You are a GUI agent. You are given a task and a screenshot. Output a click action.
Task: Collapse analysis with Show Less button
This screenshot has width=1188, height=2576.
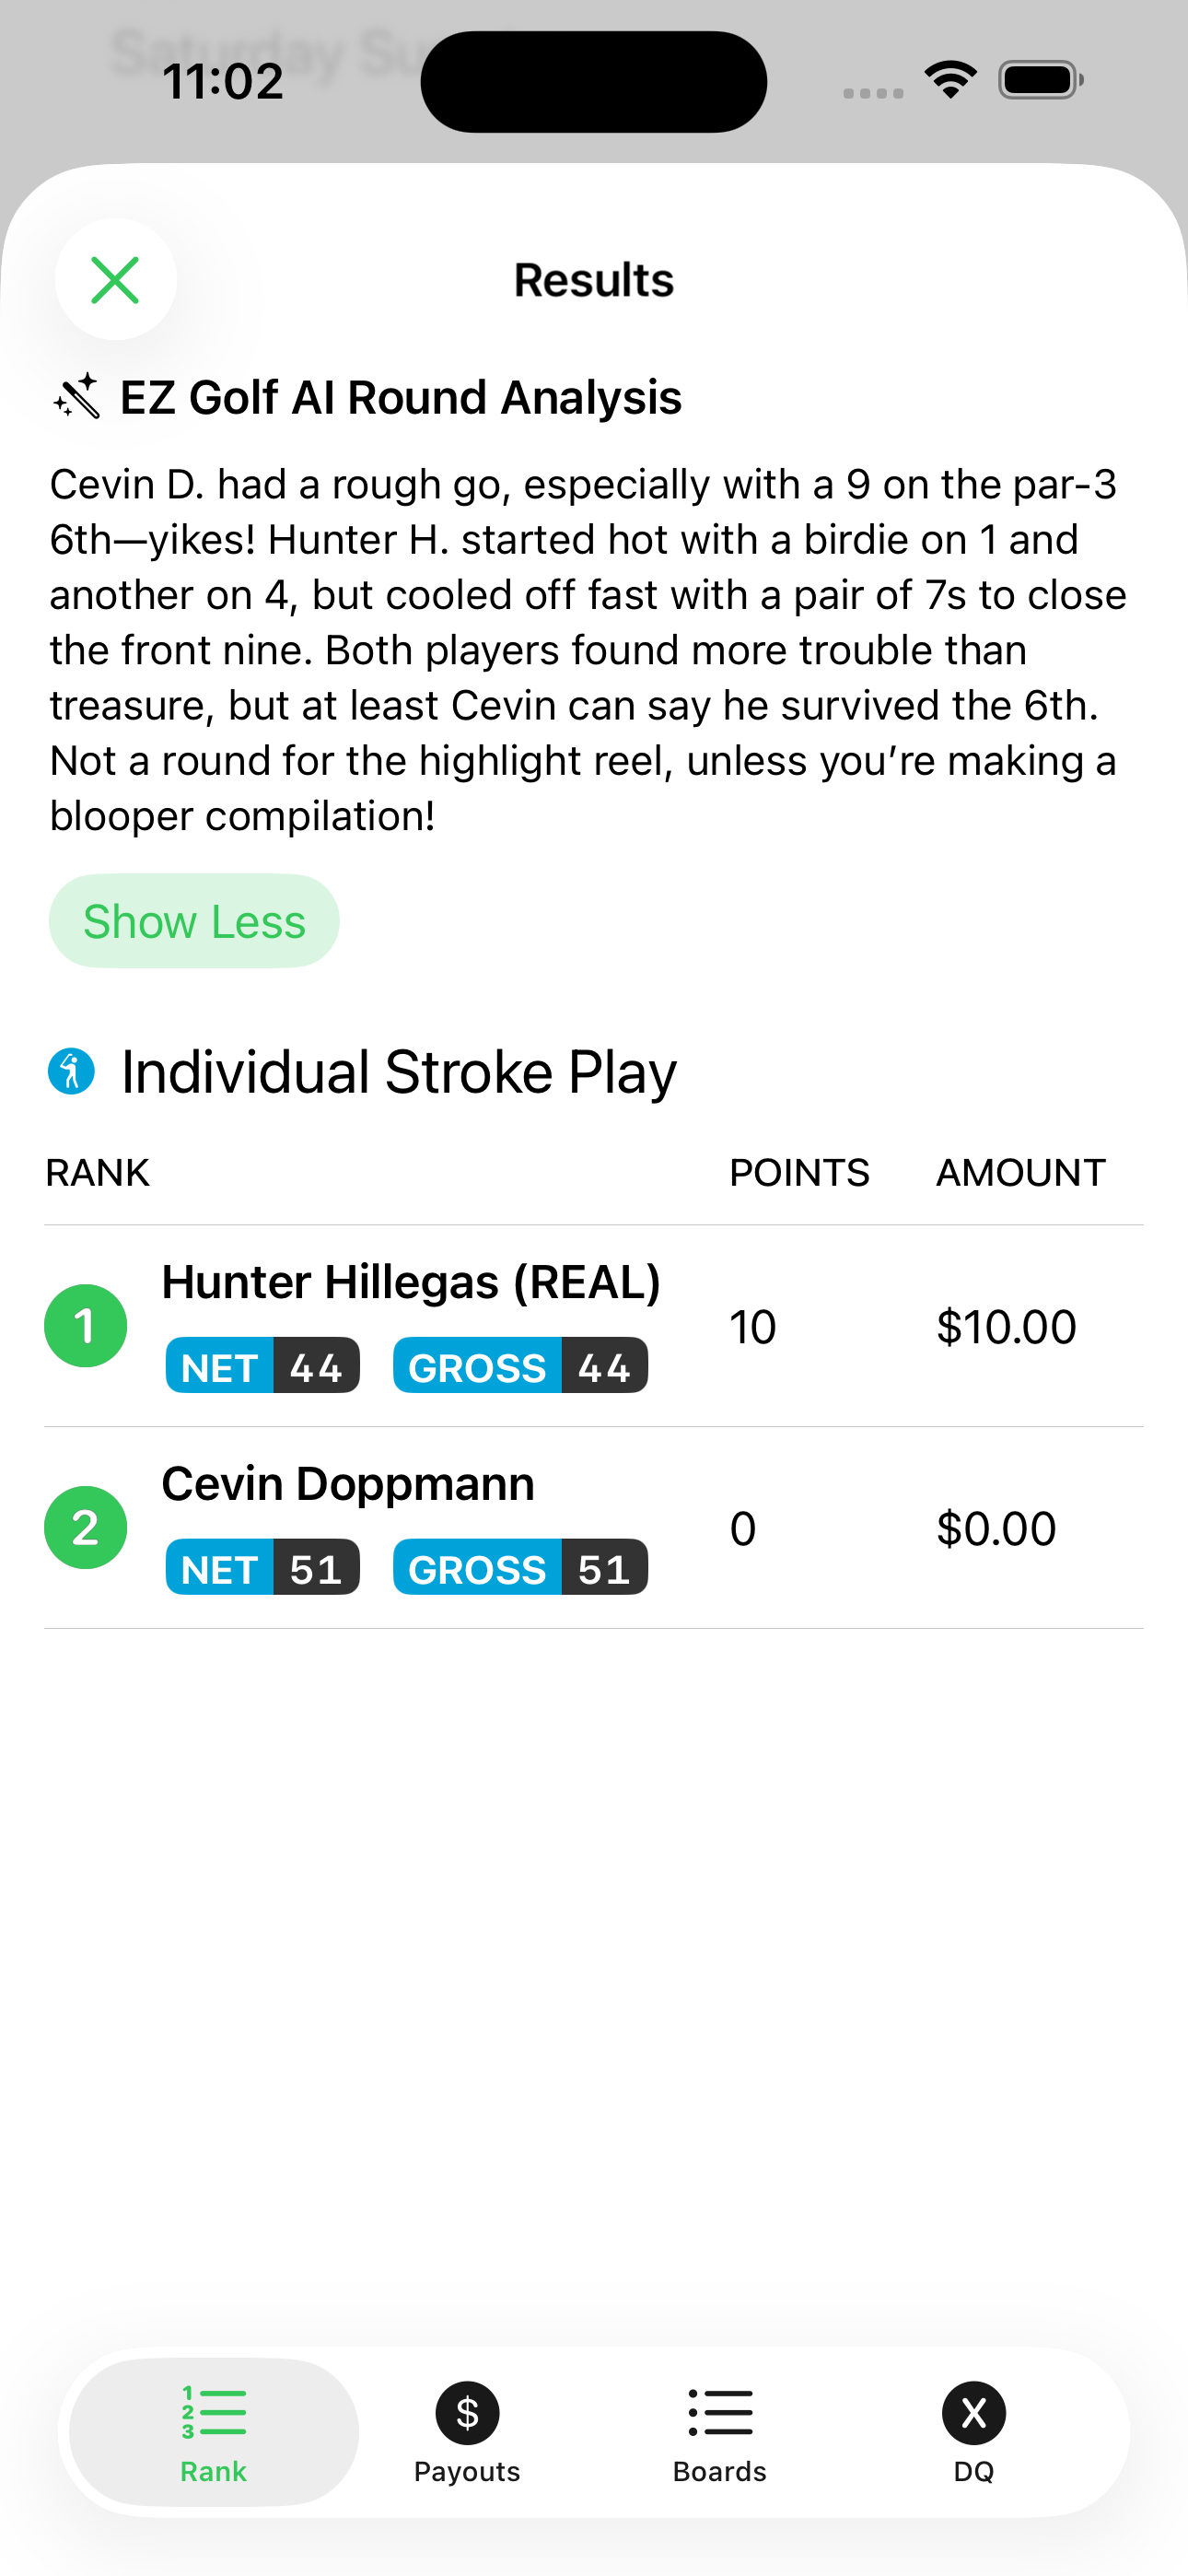pyautogui.click(x=194, y=921)
